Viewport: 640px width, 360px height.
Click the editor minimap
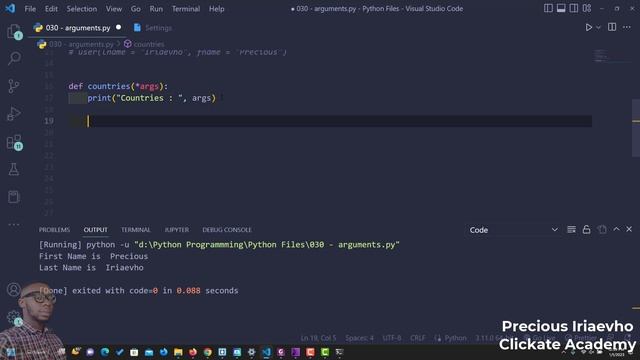pos(611,56)
